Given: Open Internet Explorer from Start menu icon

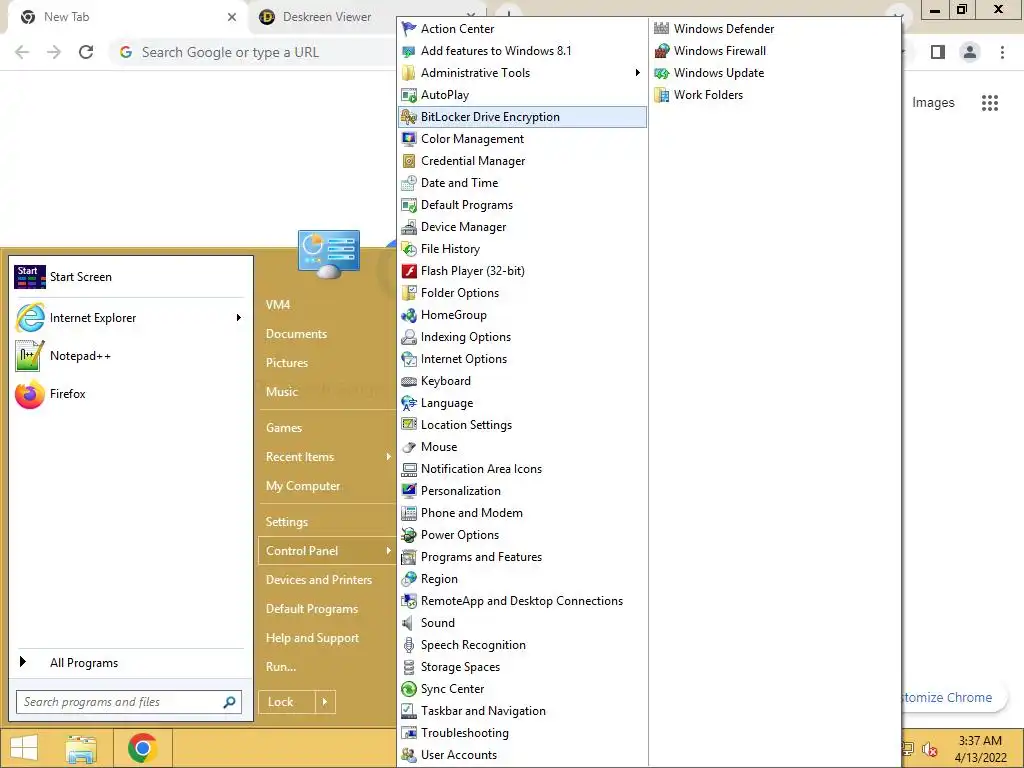Looking at the screenshot, I should point(30,318).
